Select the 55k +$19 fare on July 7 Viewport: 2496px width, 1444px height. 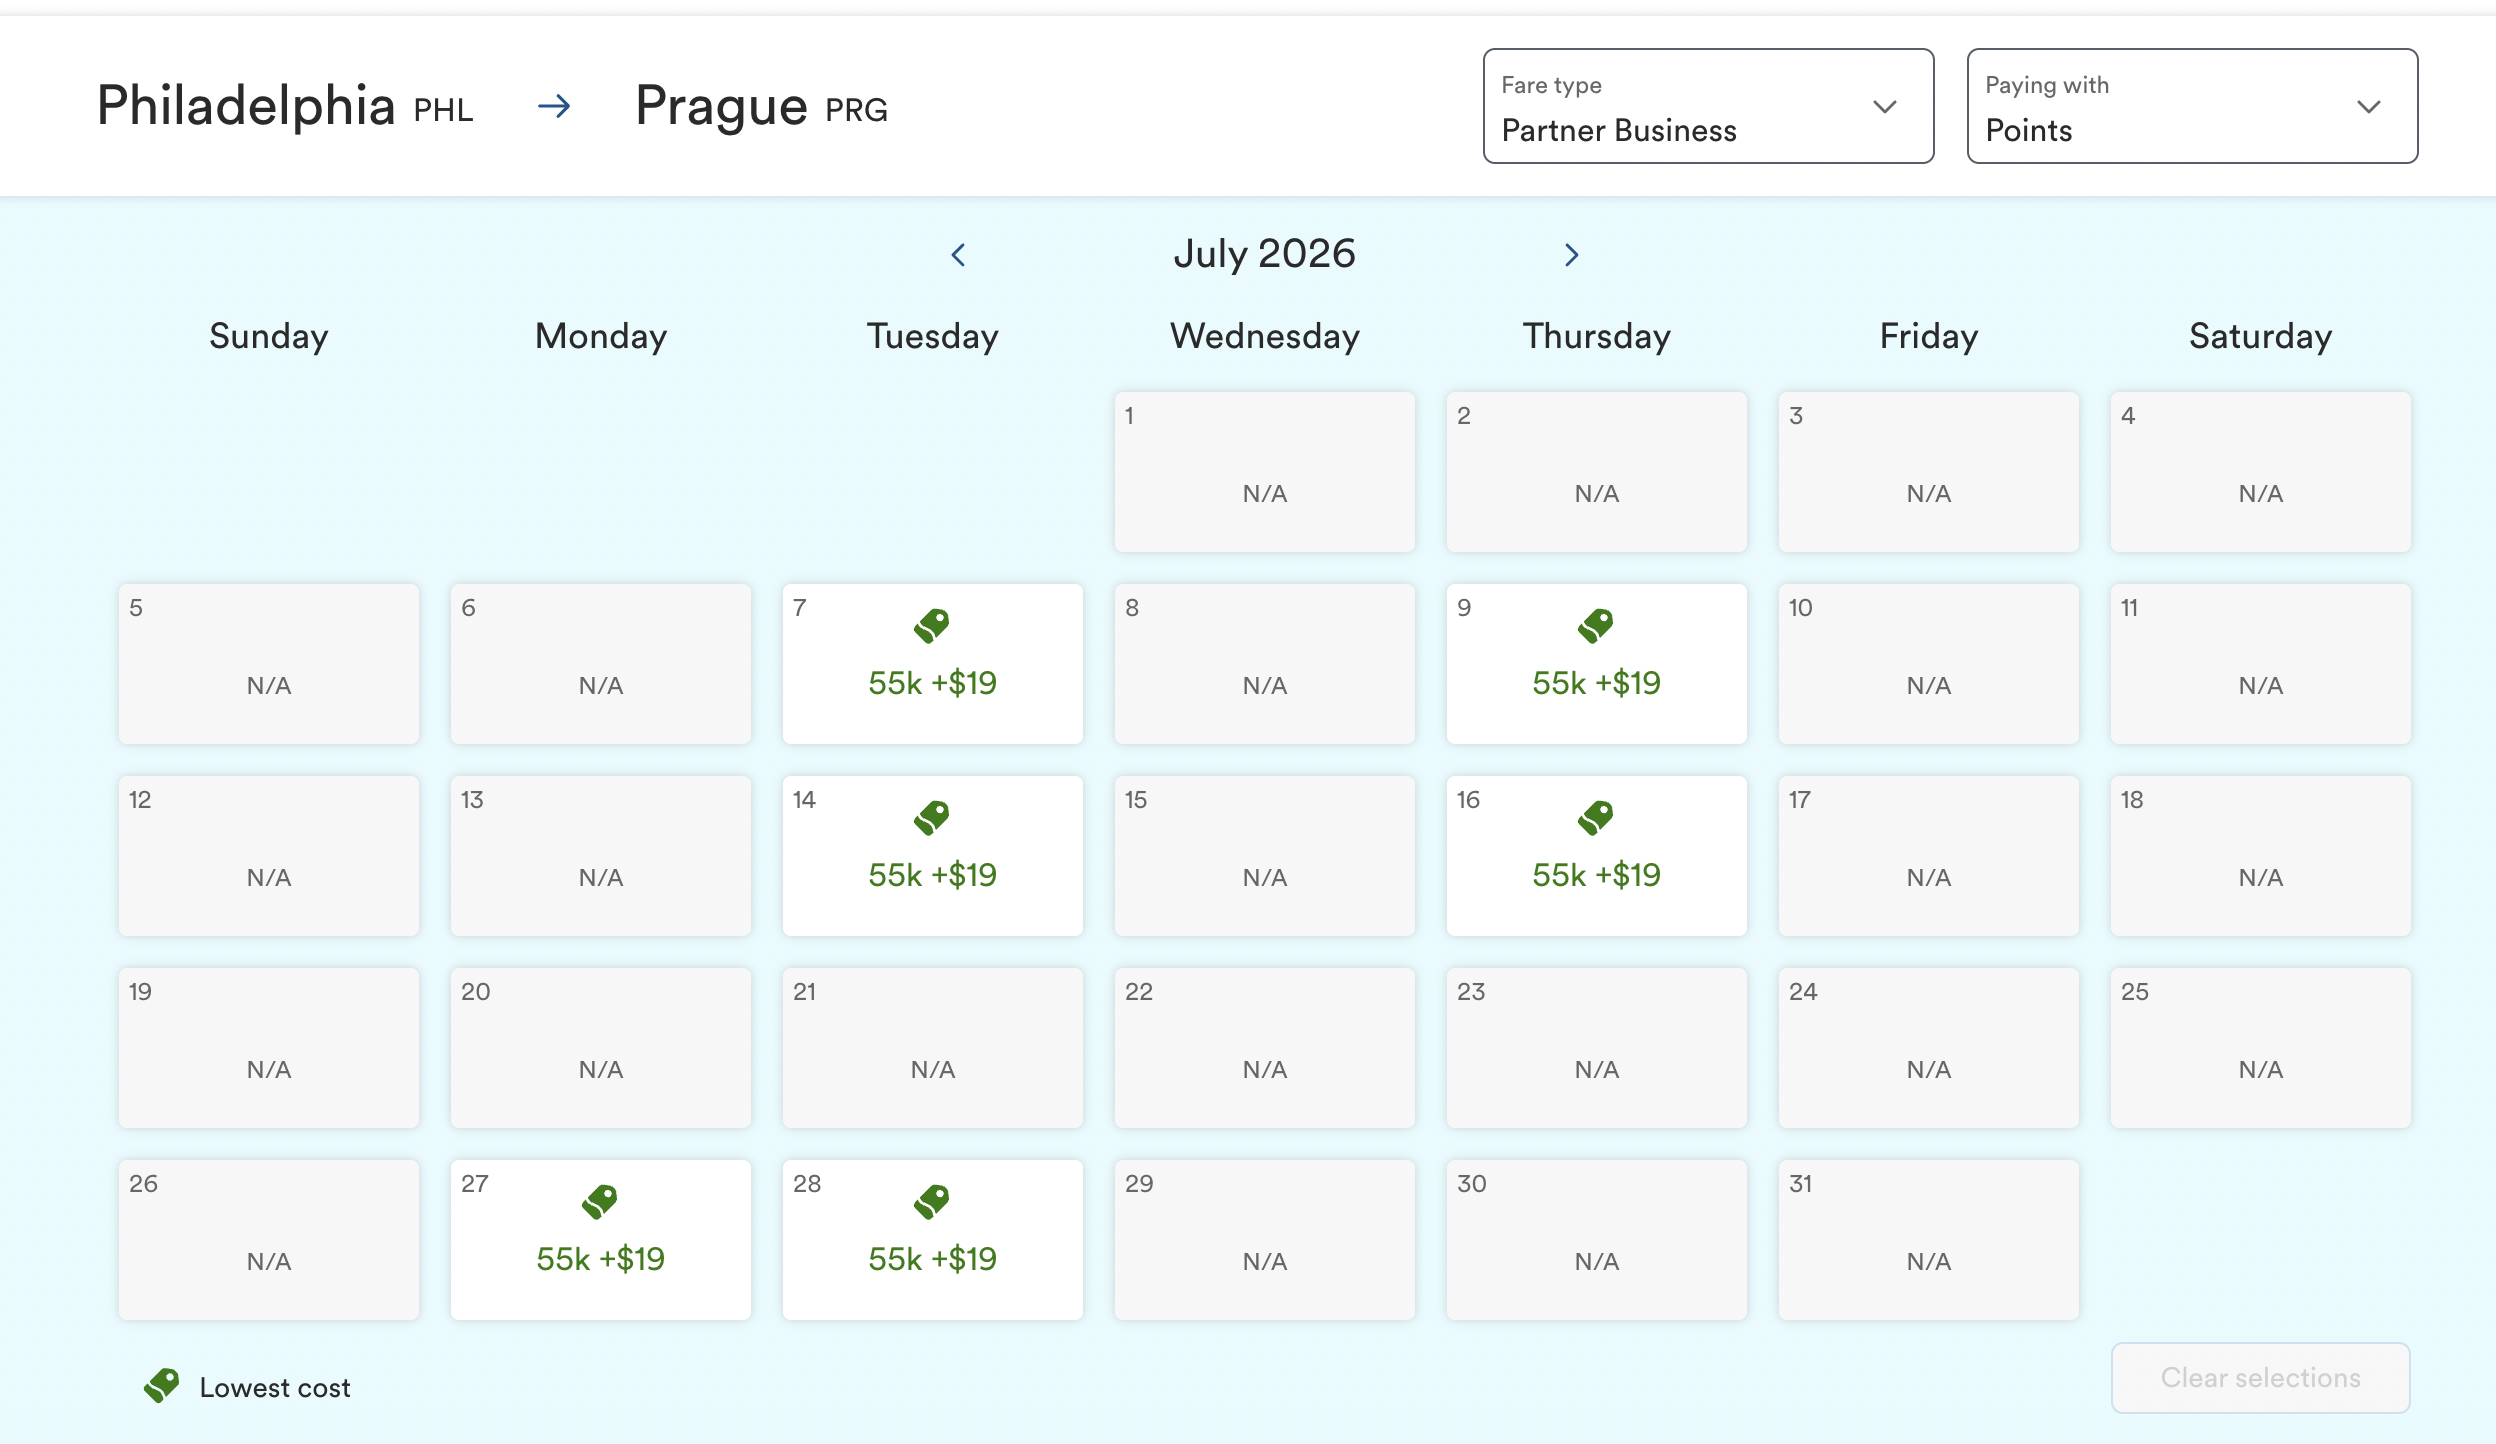[932, 683]
